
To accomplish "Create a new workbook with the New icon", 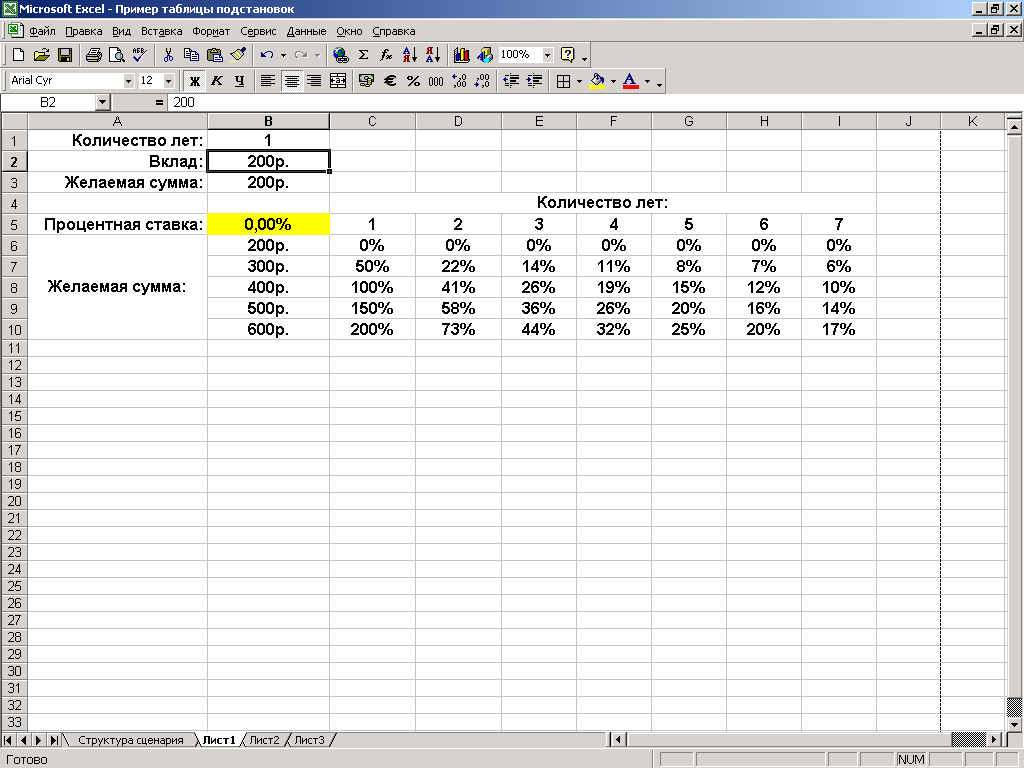I will pyautogui.click(x=18, y=55).
